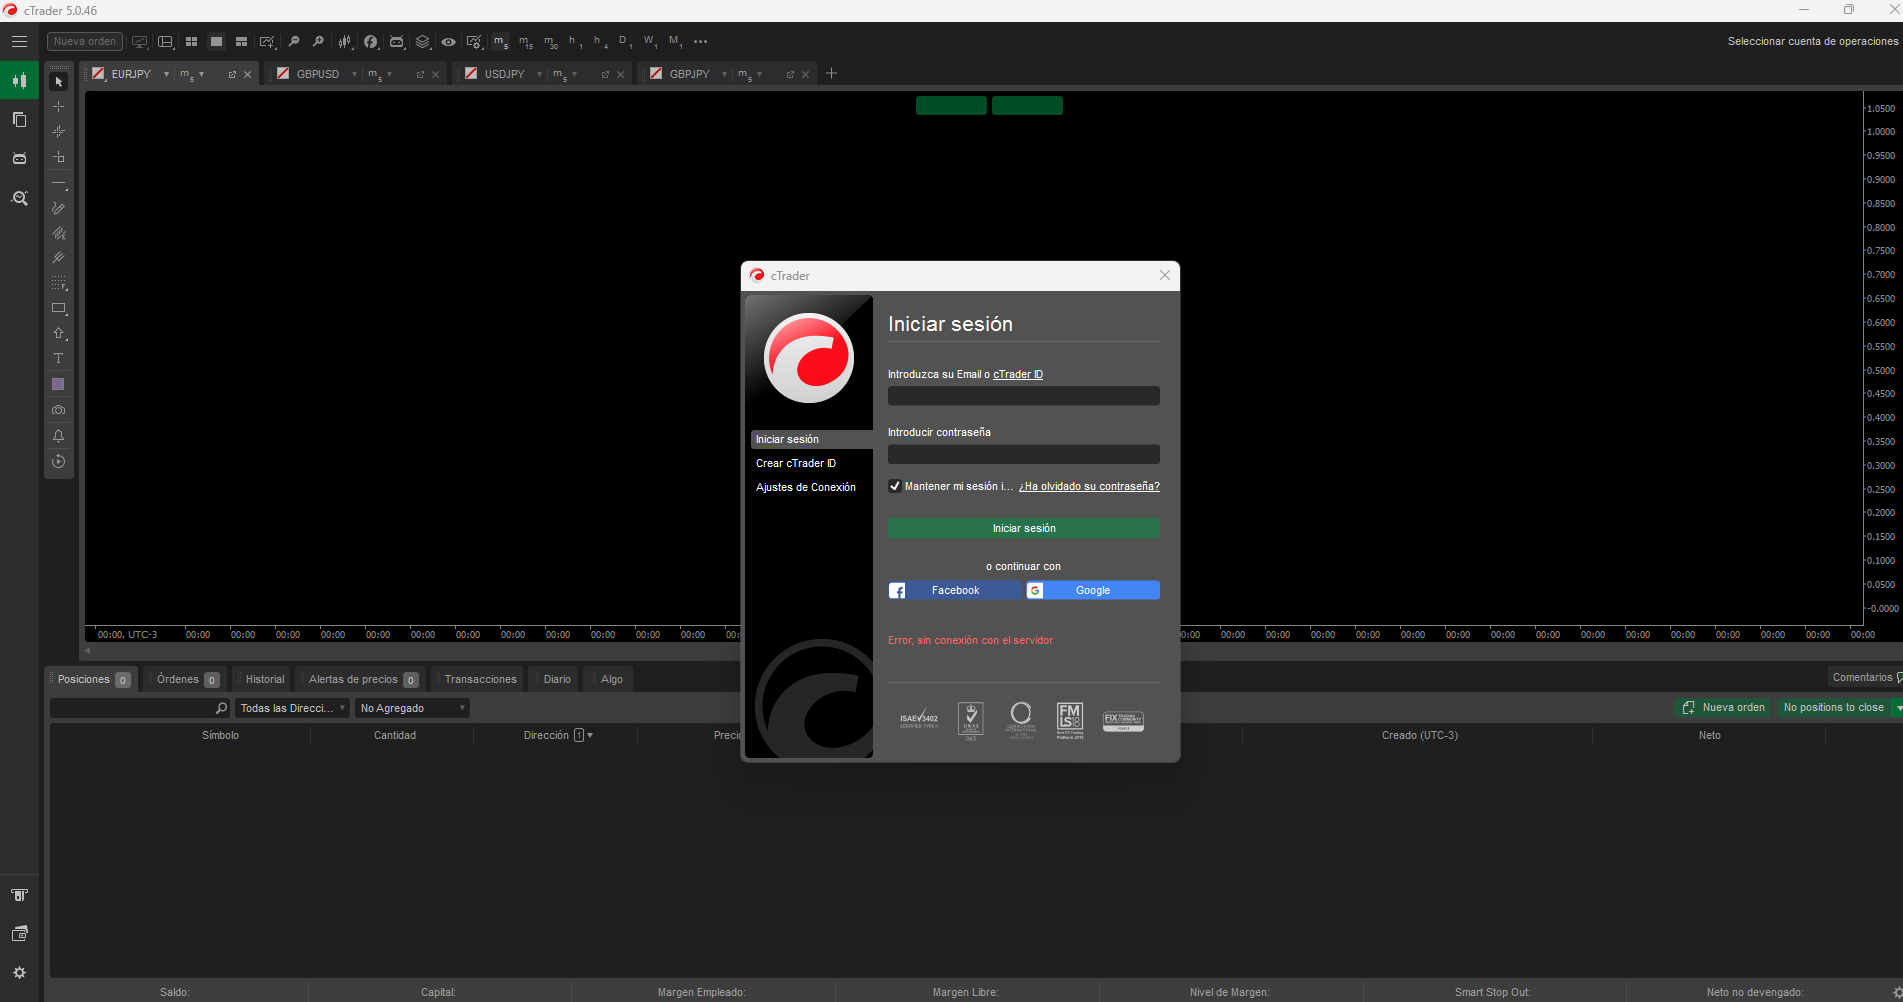Screen dimensions: 1903x1002
Task: Select the W1 timeframe
Action: coord(650,42)
